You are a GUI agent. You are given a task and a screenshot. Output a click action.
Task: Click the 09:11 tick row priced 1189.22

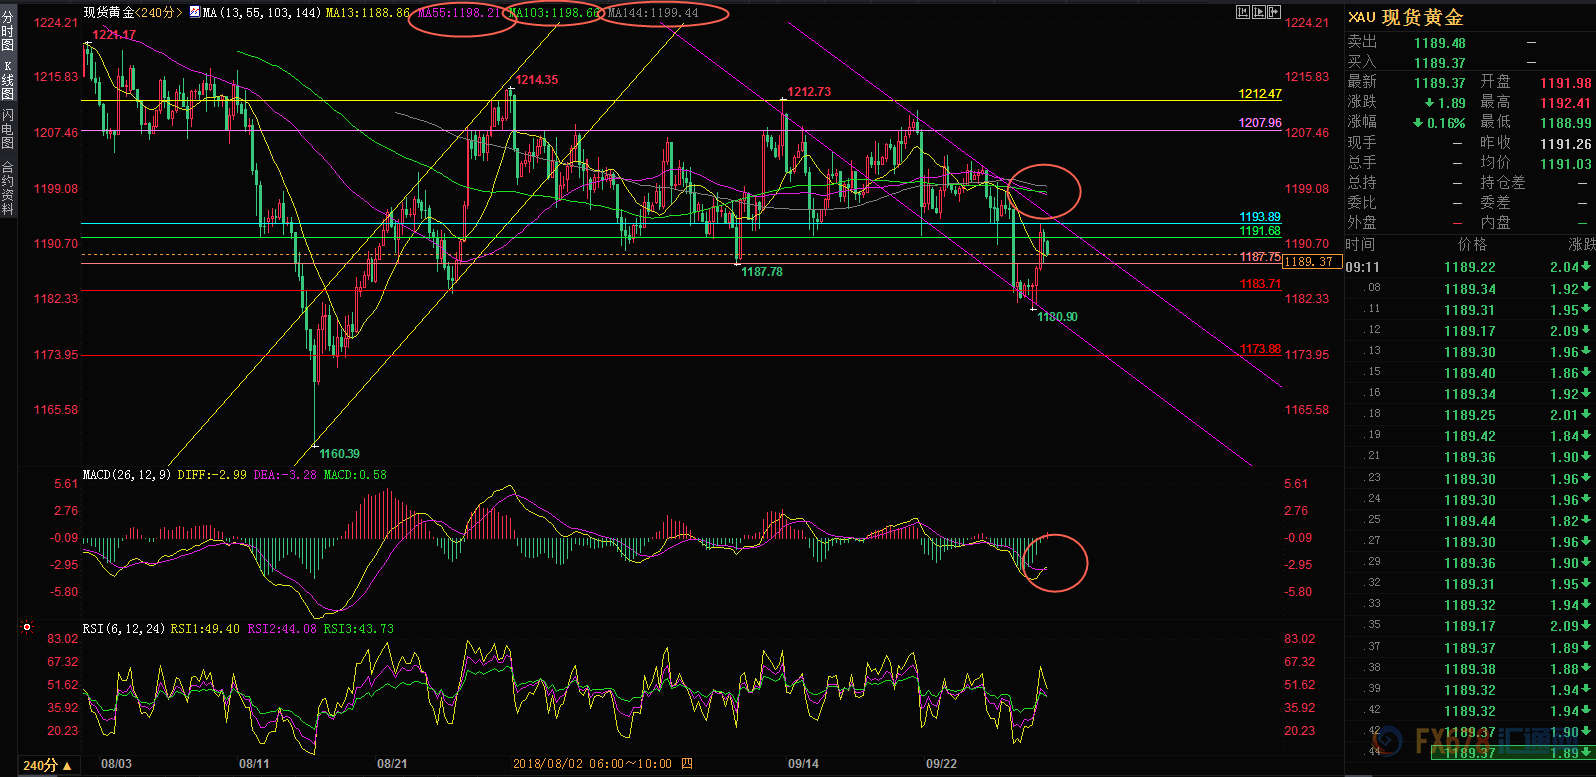(x=1469, y=267)
